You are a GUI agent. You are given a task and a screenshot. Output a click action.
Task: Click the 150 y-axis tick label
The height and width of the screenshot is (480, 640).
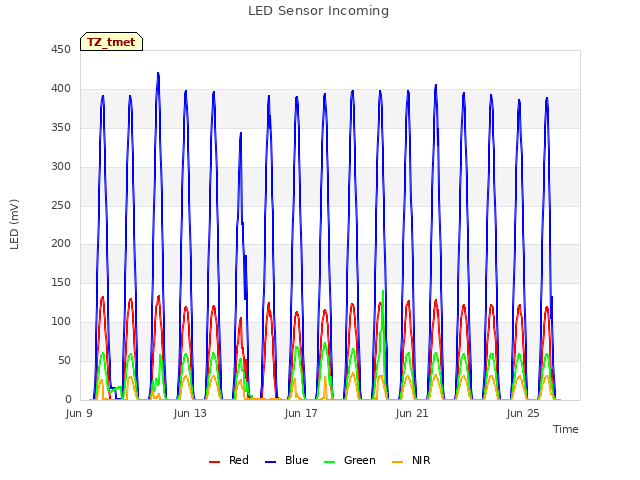pyautogui.click(x=61, y=282)
